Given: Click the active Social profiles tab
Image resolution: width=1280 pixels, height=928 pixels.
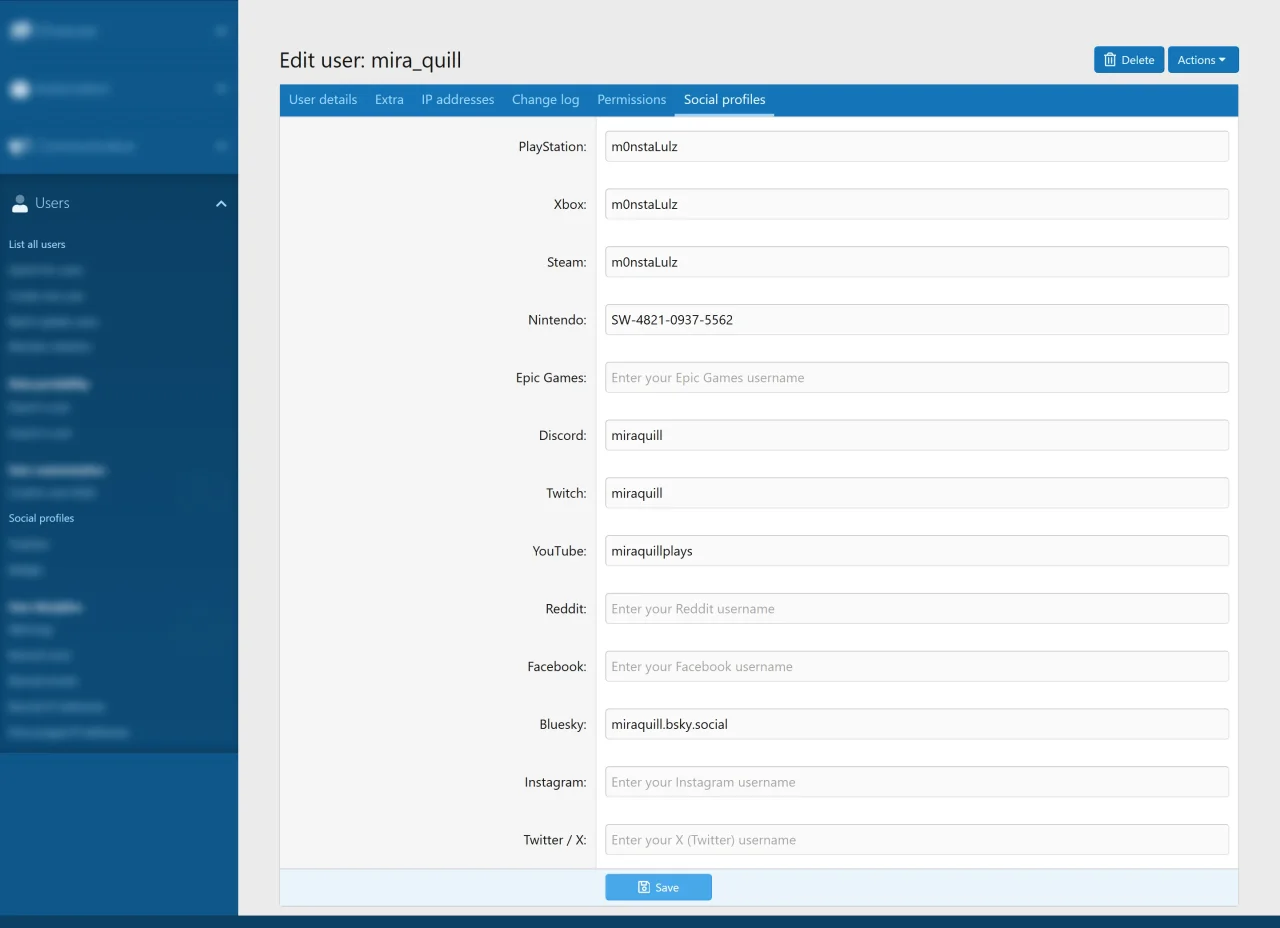Looking at the screenshot, I should tap(725, 100).
